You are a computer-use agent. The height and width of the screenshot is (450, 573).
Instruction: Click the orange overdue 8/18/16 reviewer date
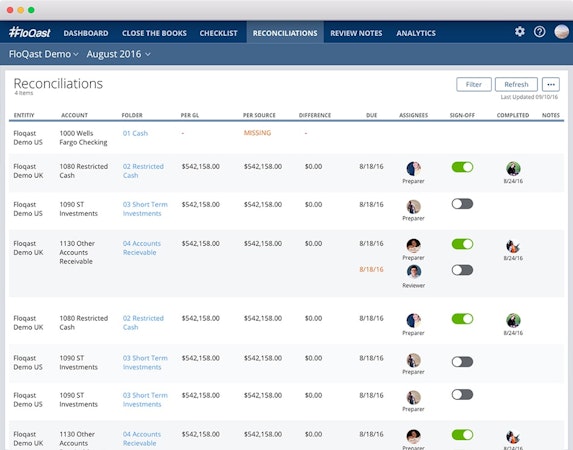click(371, 269)
